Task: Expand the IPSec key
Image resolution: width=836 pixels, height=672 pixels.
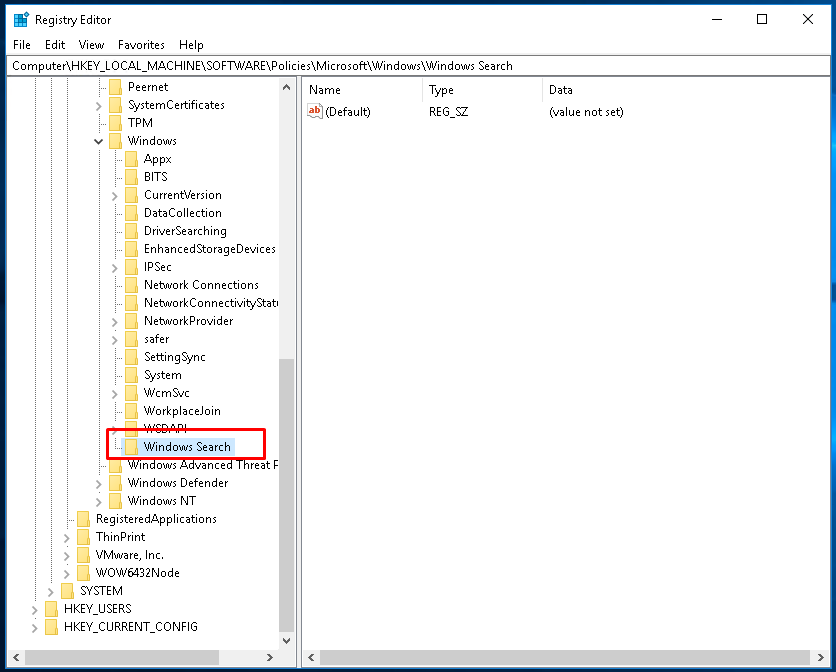Action: point(115,268)
